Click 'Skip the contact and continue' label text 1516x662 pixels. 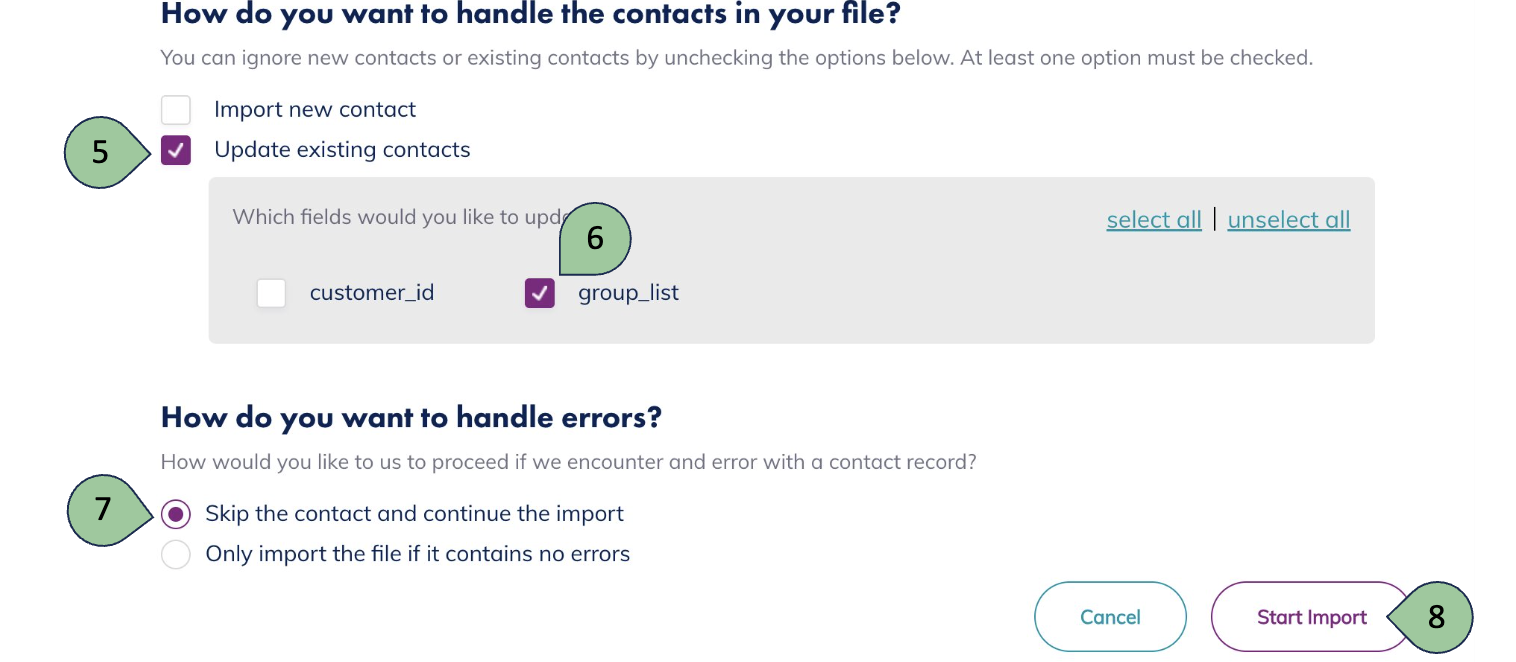(414, 514)
